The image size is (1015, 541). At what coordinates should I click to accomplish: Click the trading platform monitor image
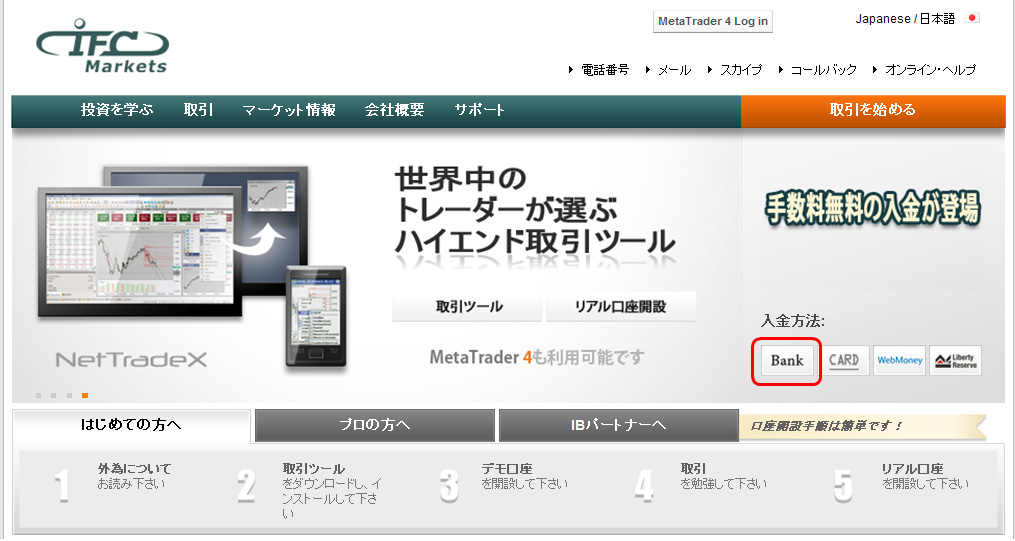pos(139,252)
